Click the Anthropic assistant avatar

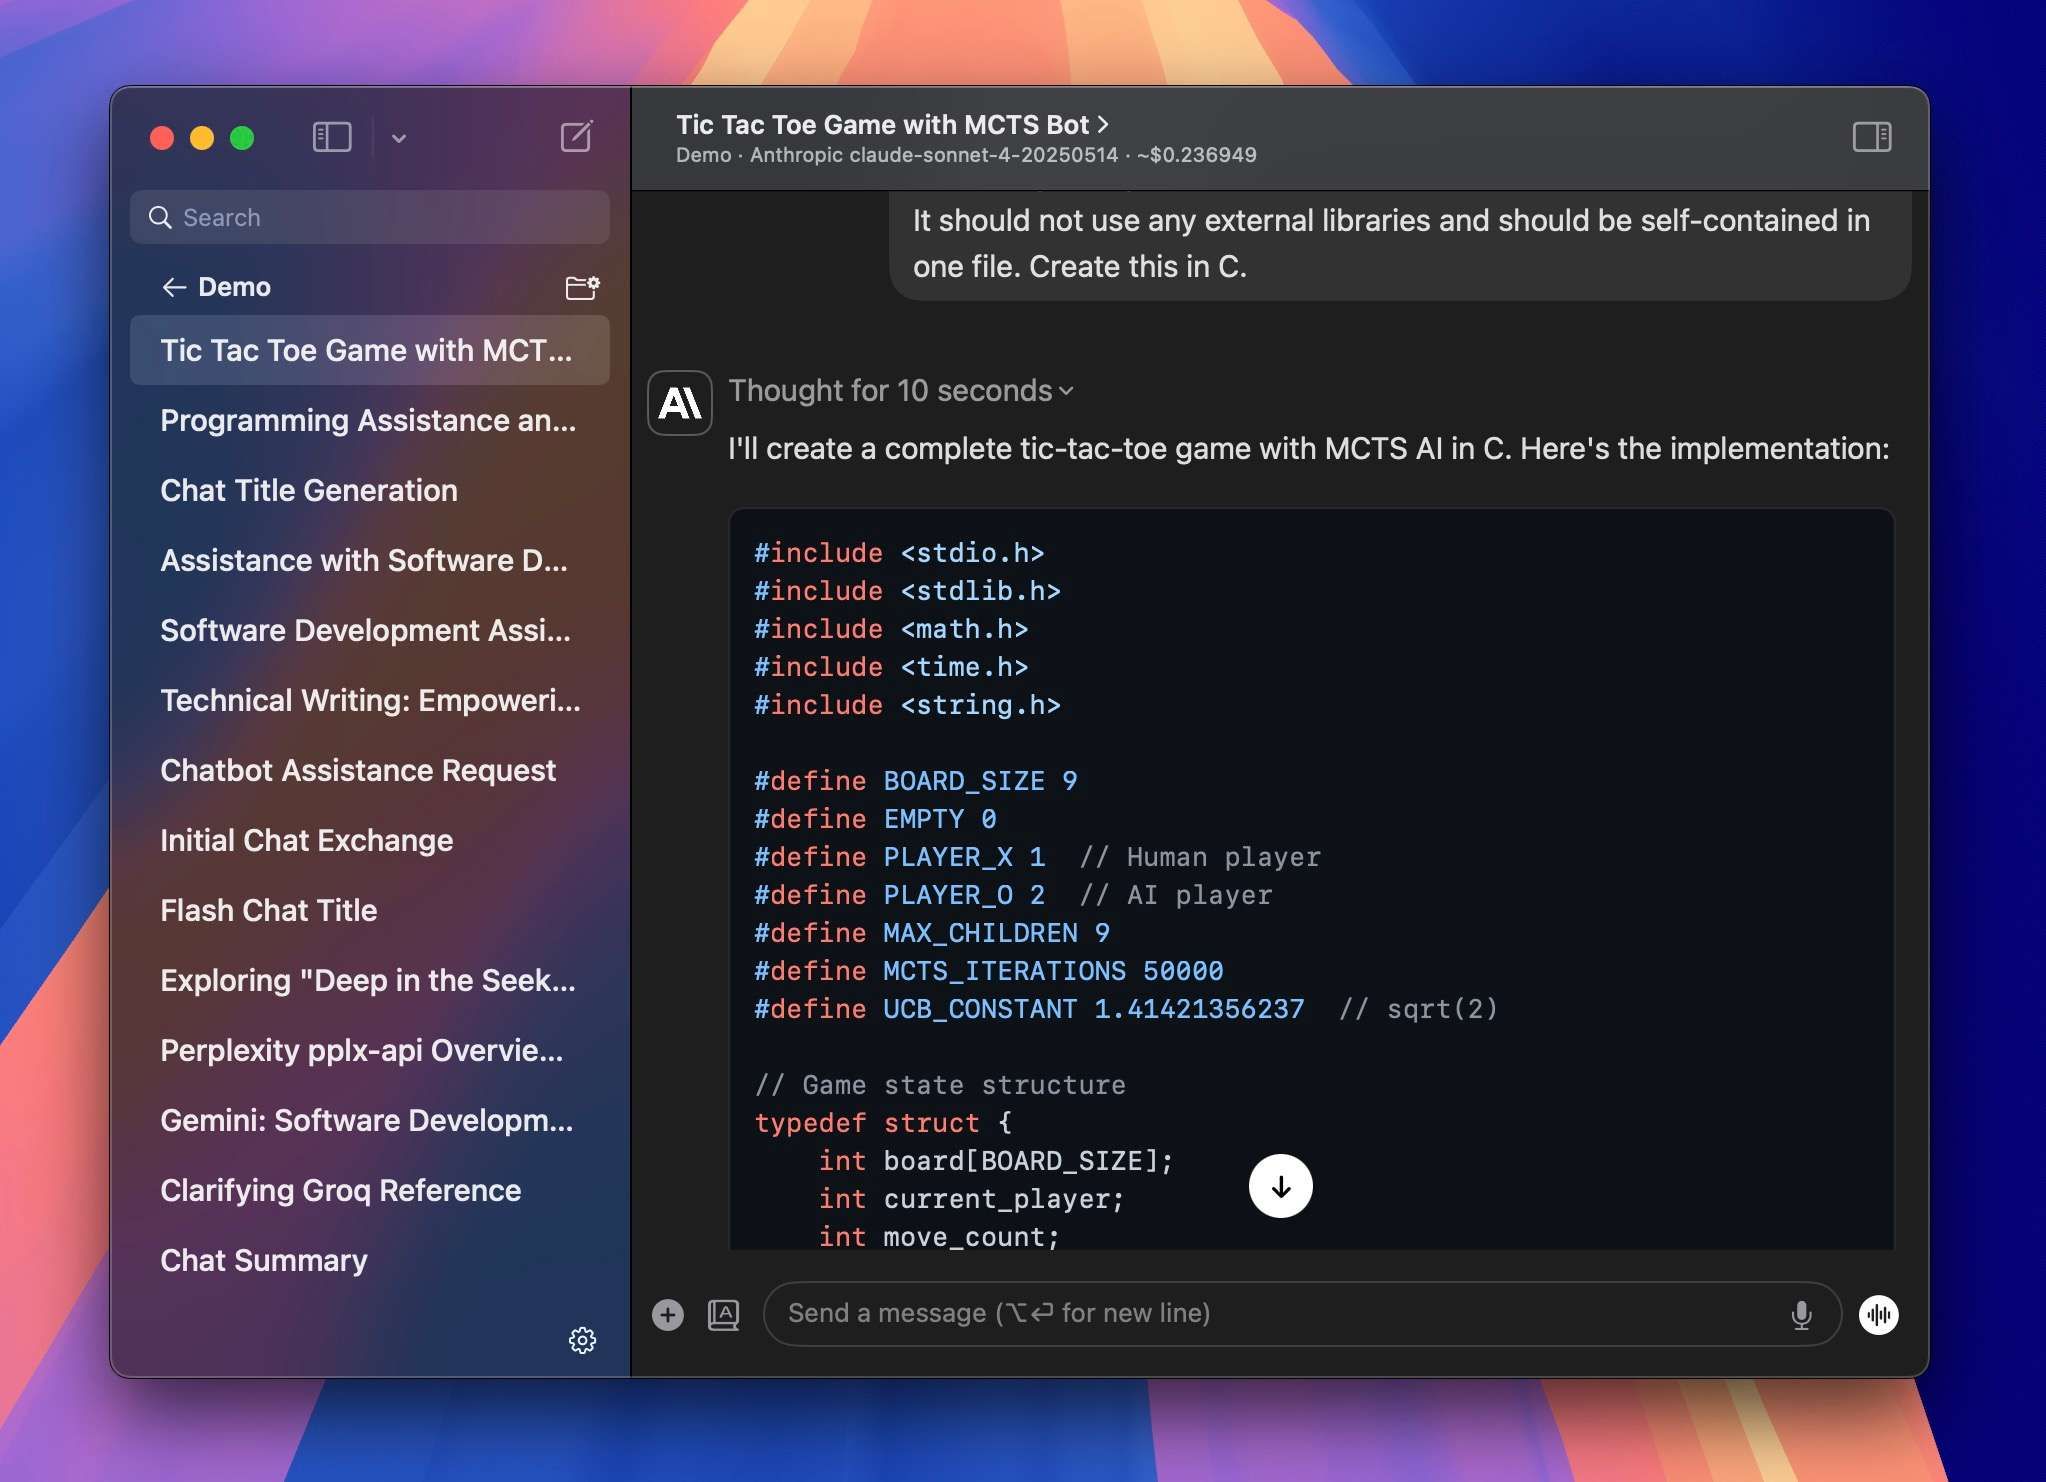pyautogui.click(x=679, y=403)
